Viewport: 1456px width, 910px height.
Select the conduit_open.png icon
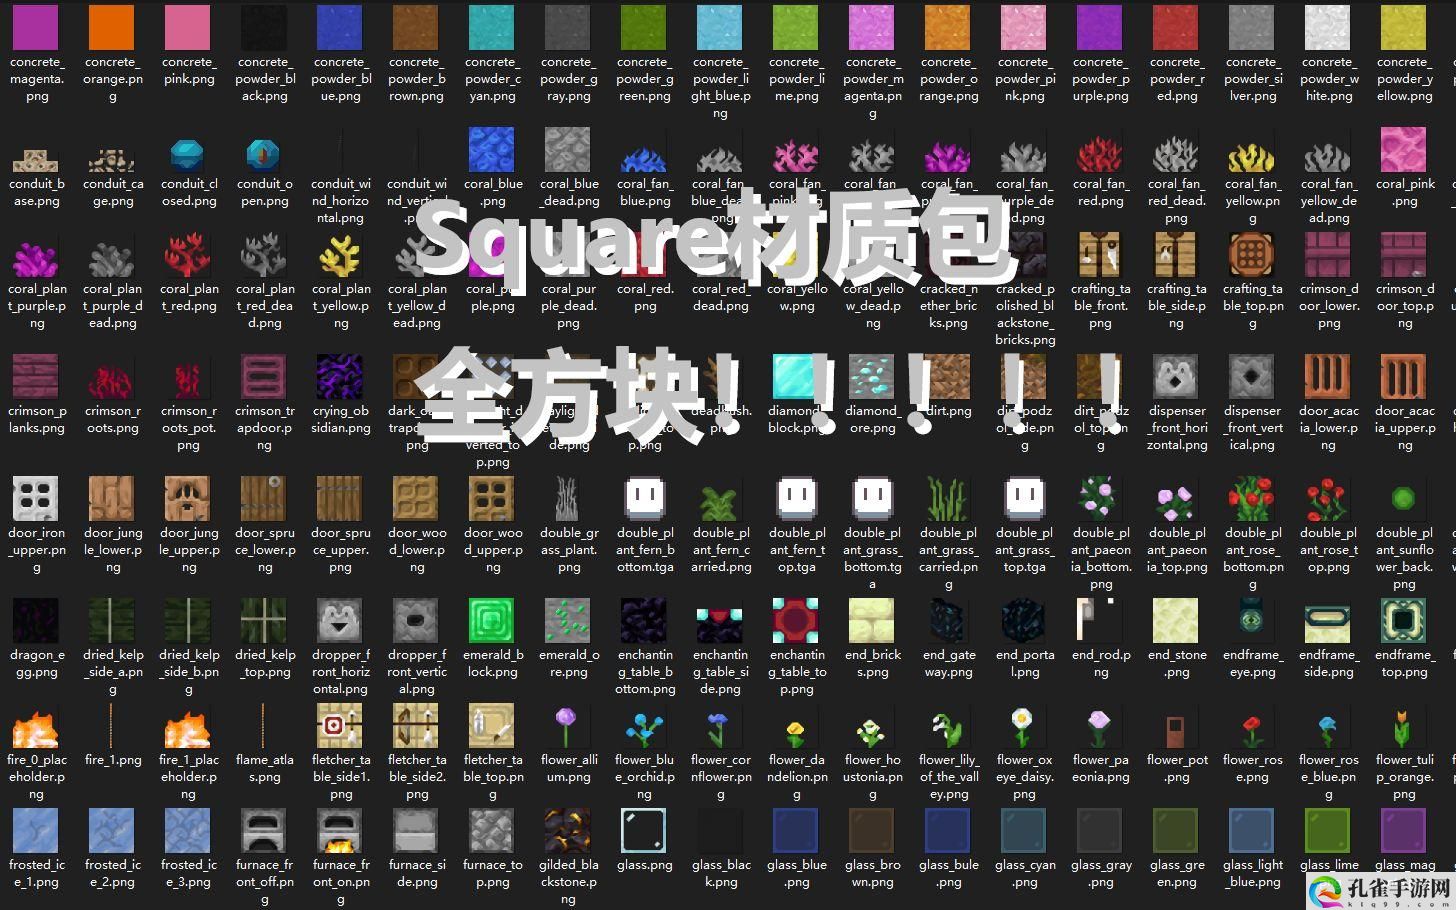coord(264,155)
